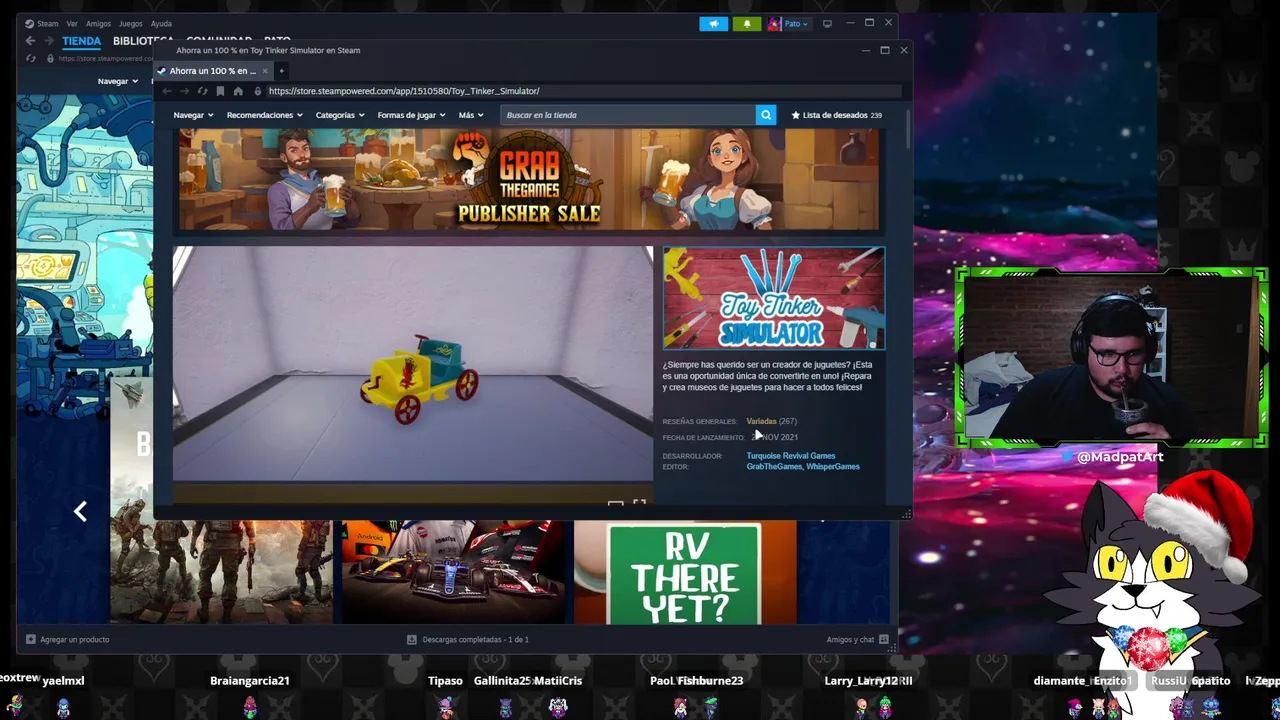This screenshot has width=1280, height=720.
Task: Switch to the TIENDA tab in main Steam window
Action: coord(81,41)
